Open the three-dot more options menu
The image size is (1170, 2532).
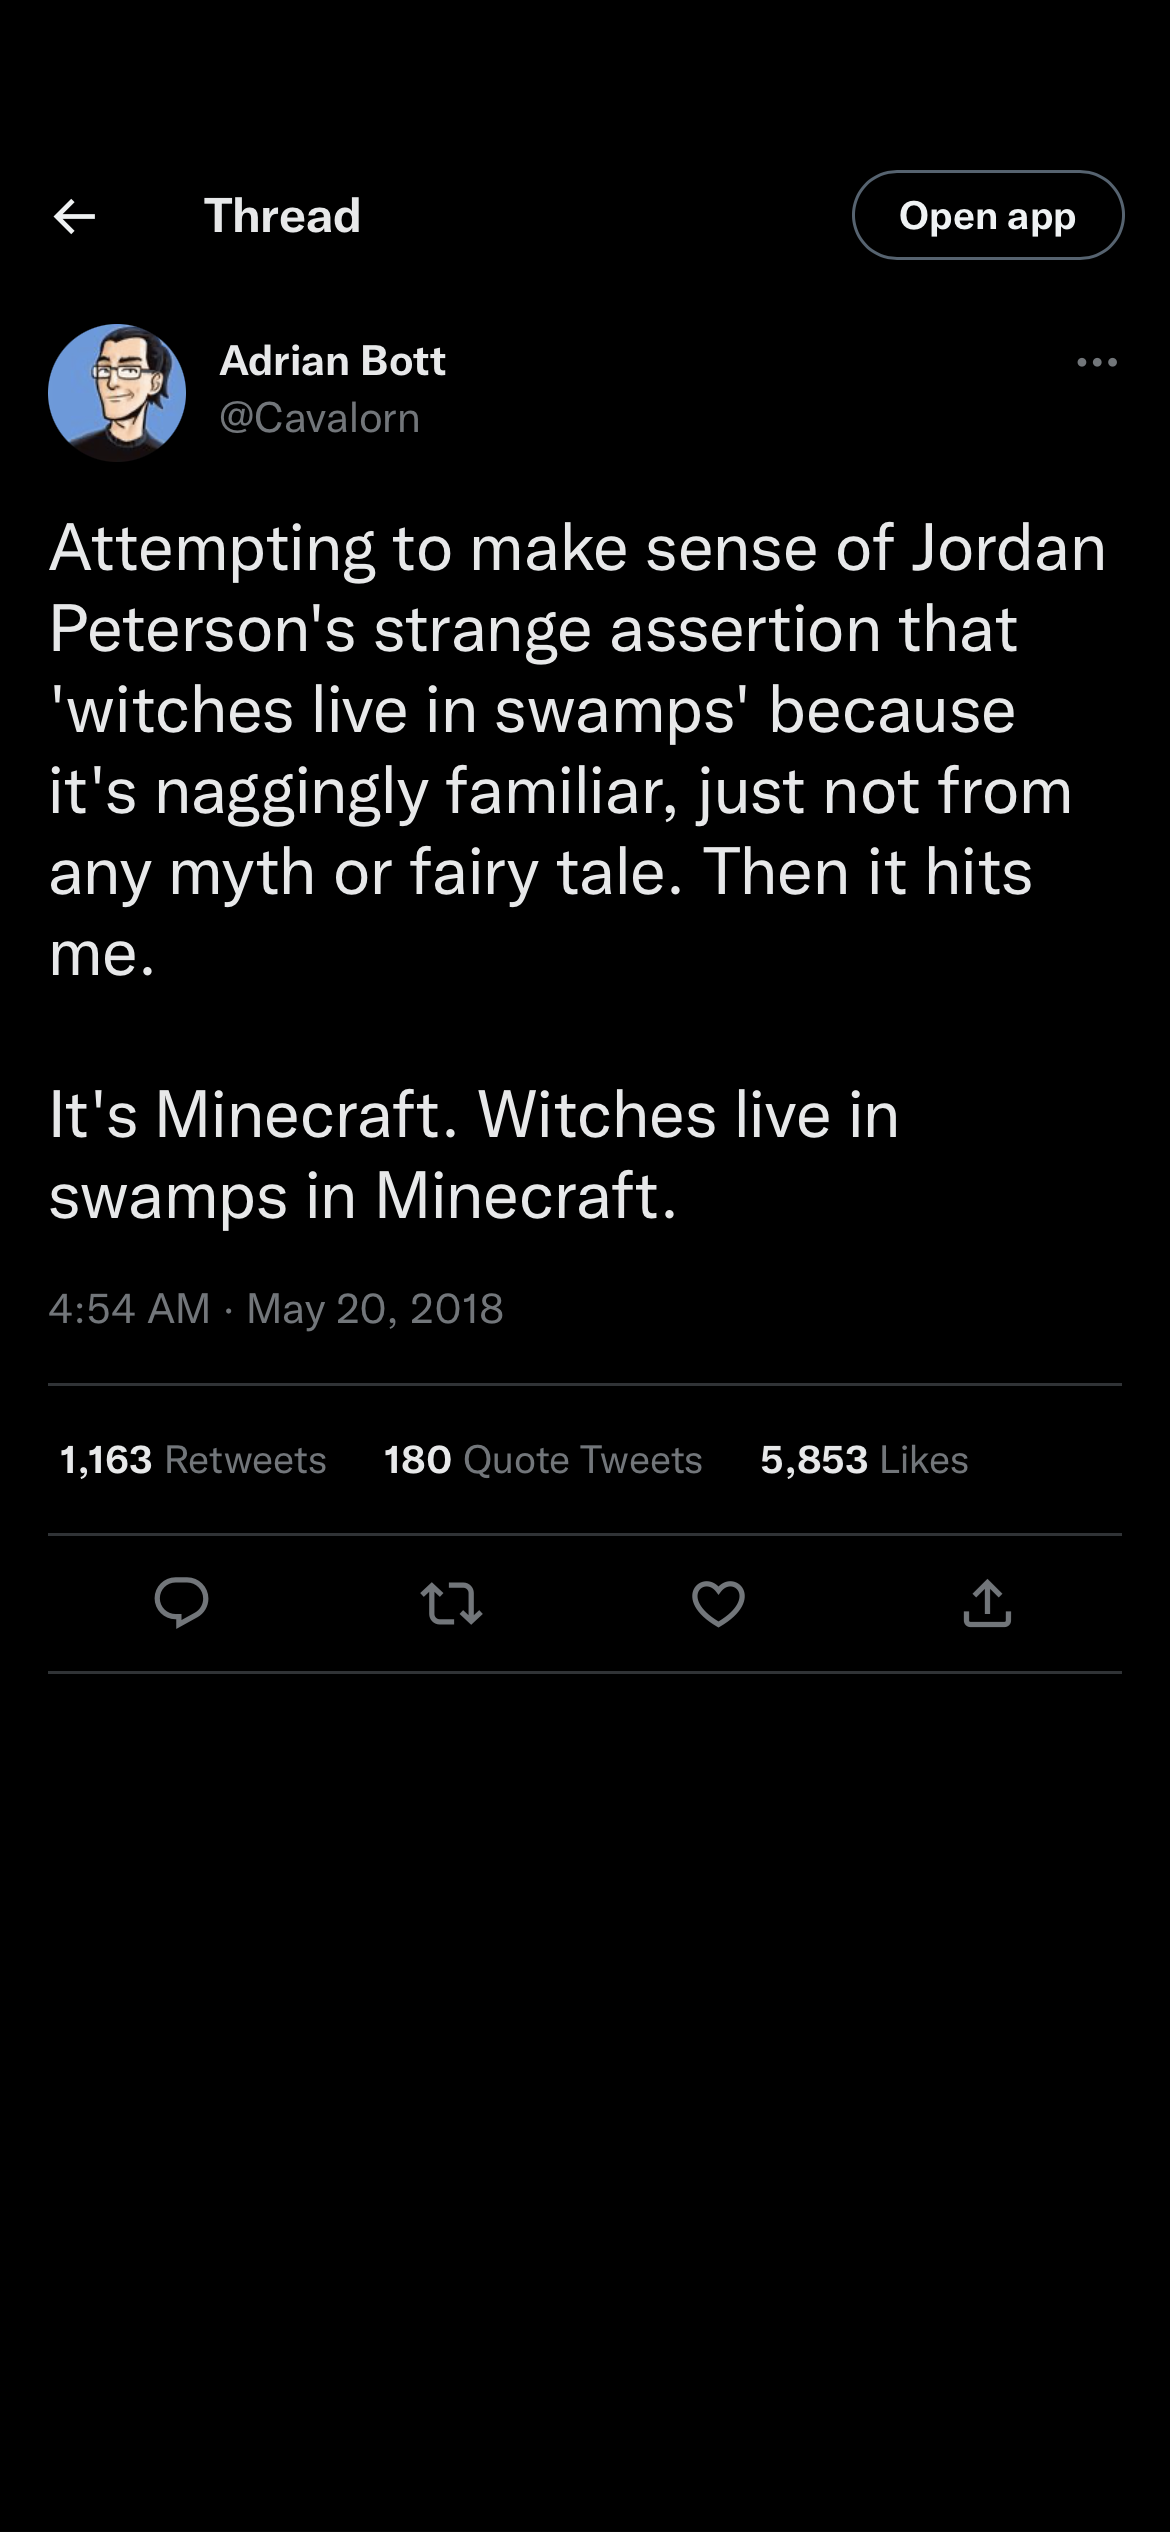(1096, 362)
